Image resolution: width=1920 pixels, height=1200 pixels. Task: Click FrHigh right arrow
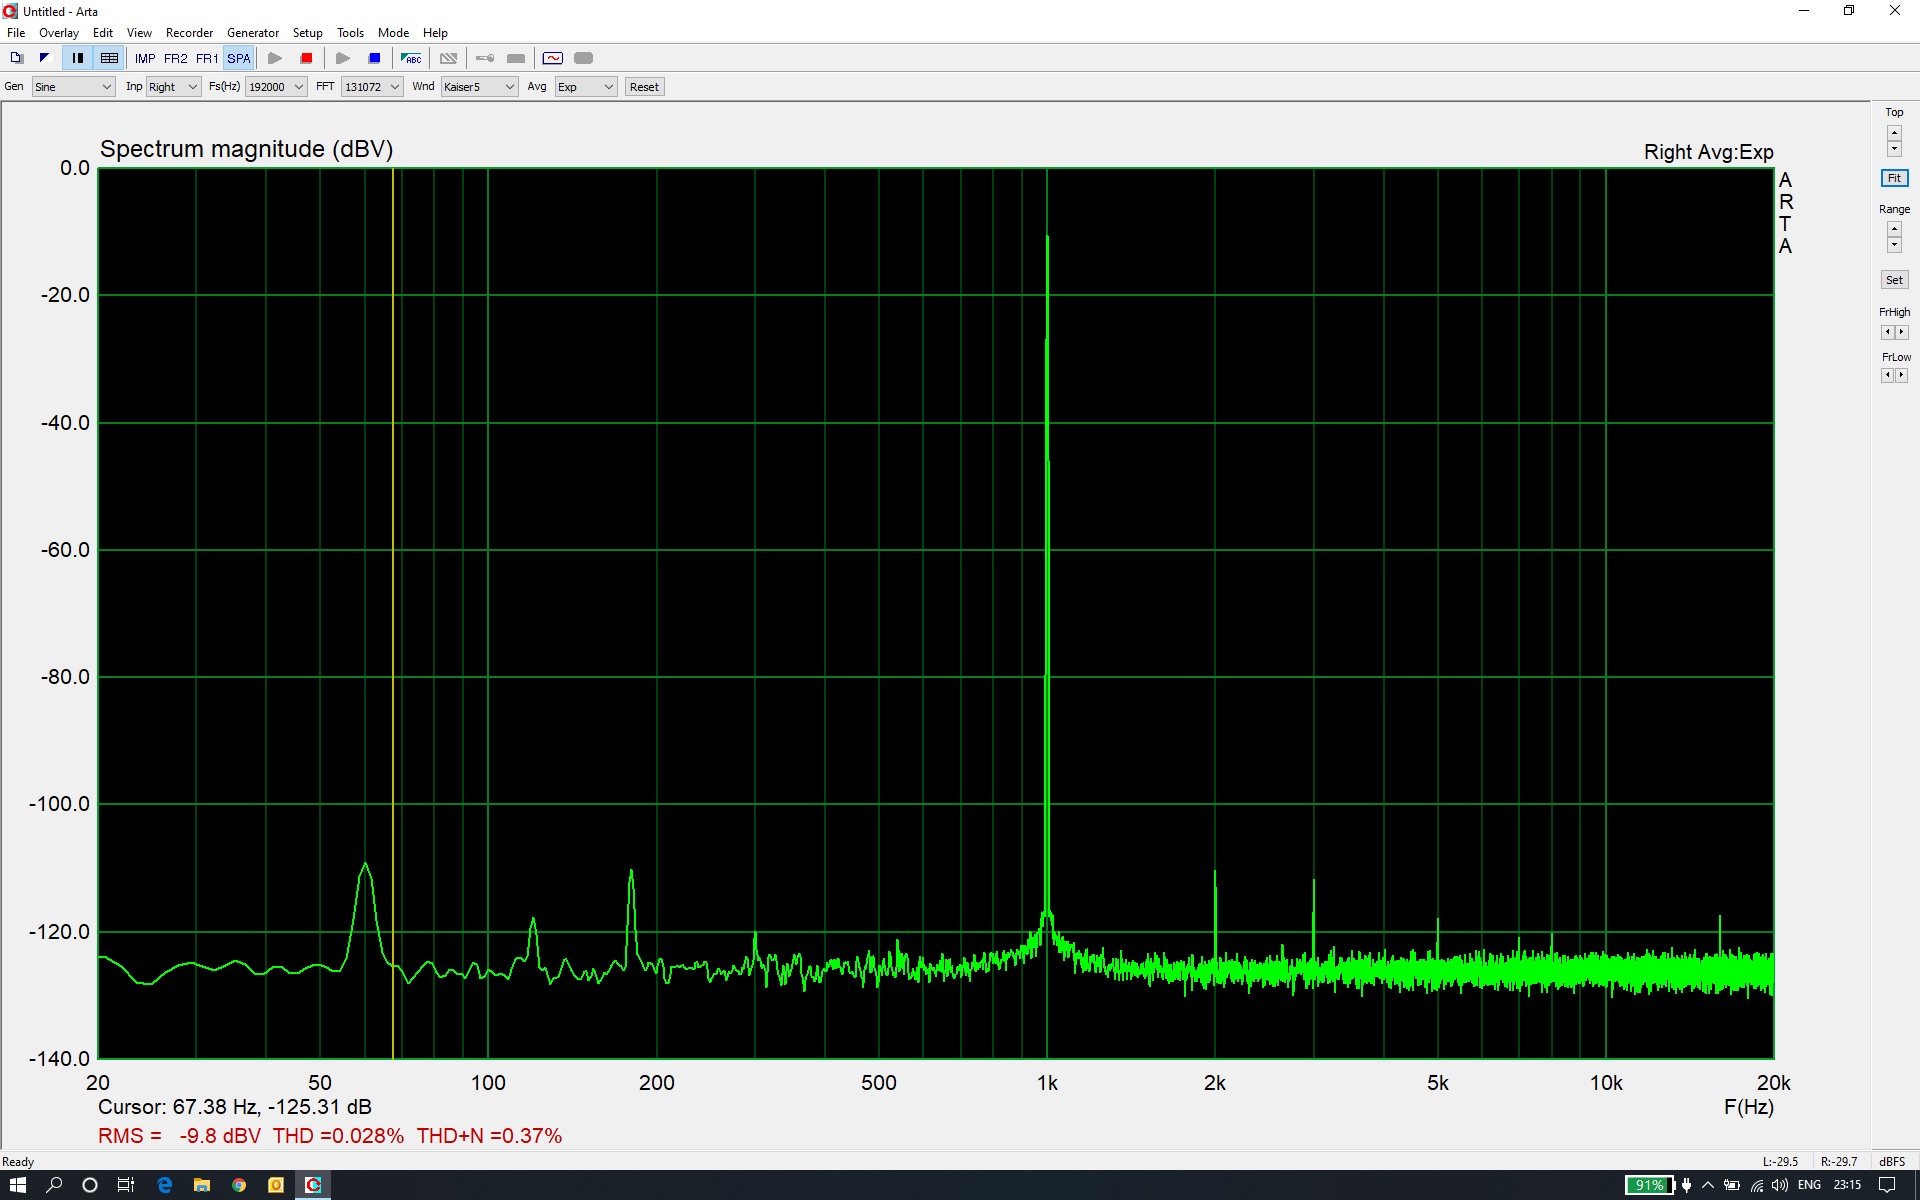[x=1901, y=332]
